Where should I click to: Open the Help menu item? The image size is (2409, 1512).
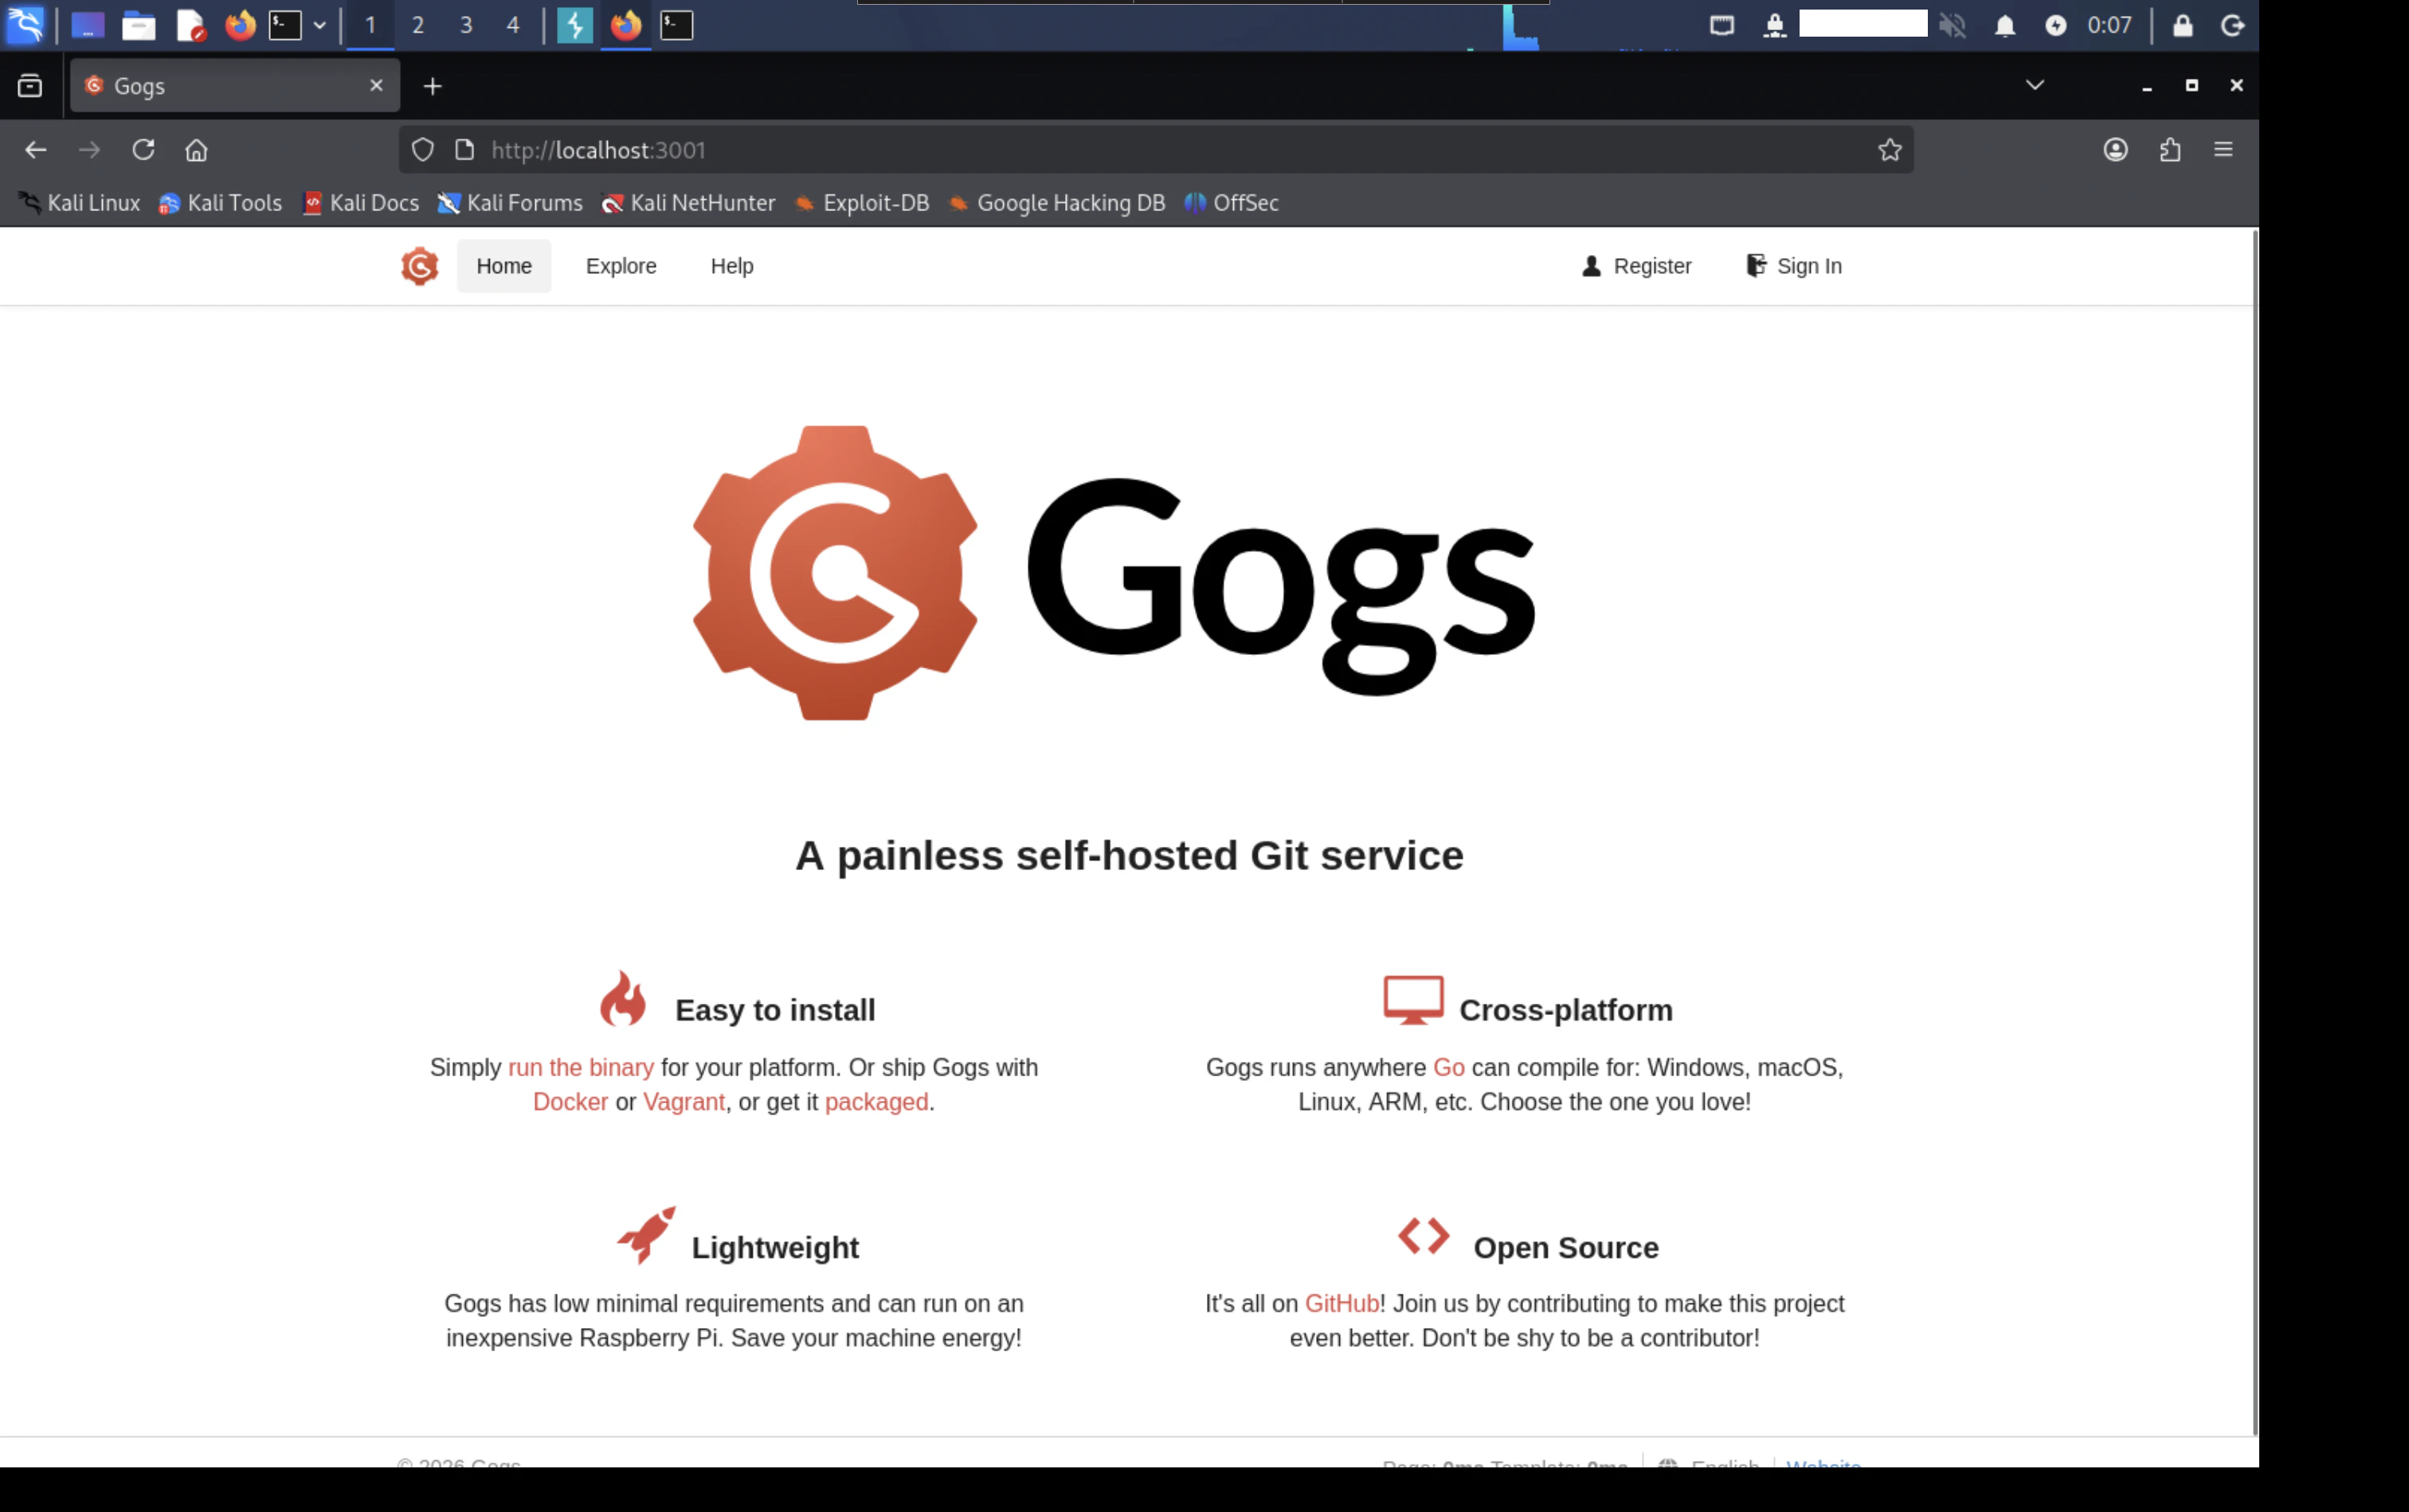[732, 266]
